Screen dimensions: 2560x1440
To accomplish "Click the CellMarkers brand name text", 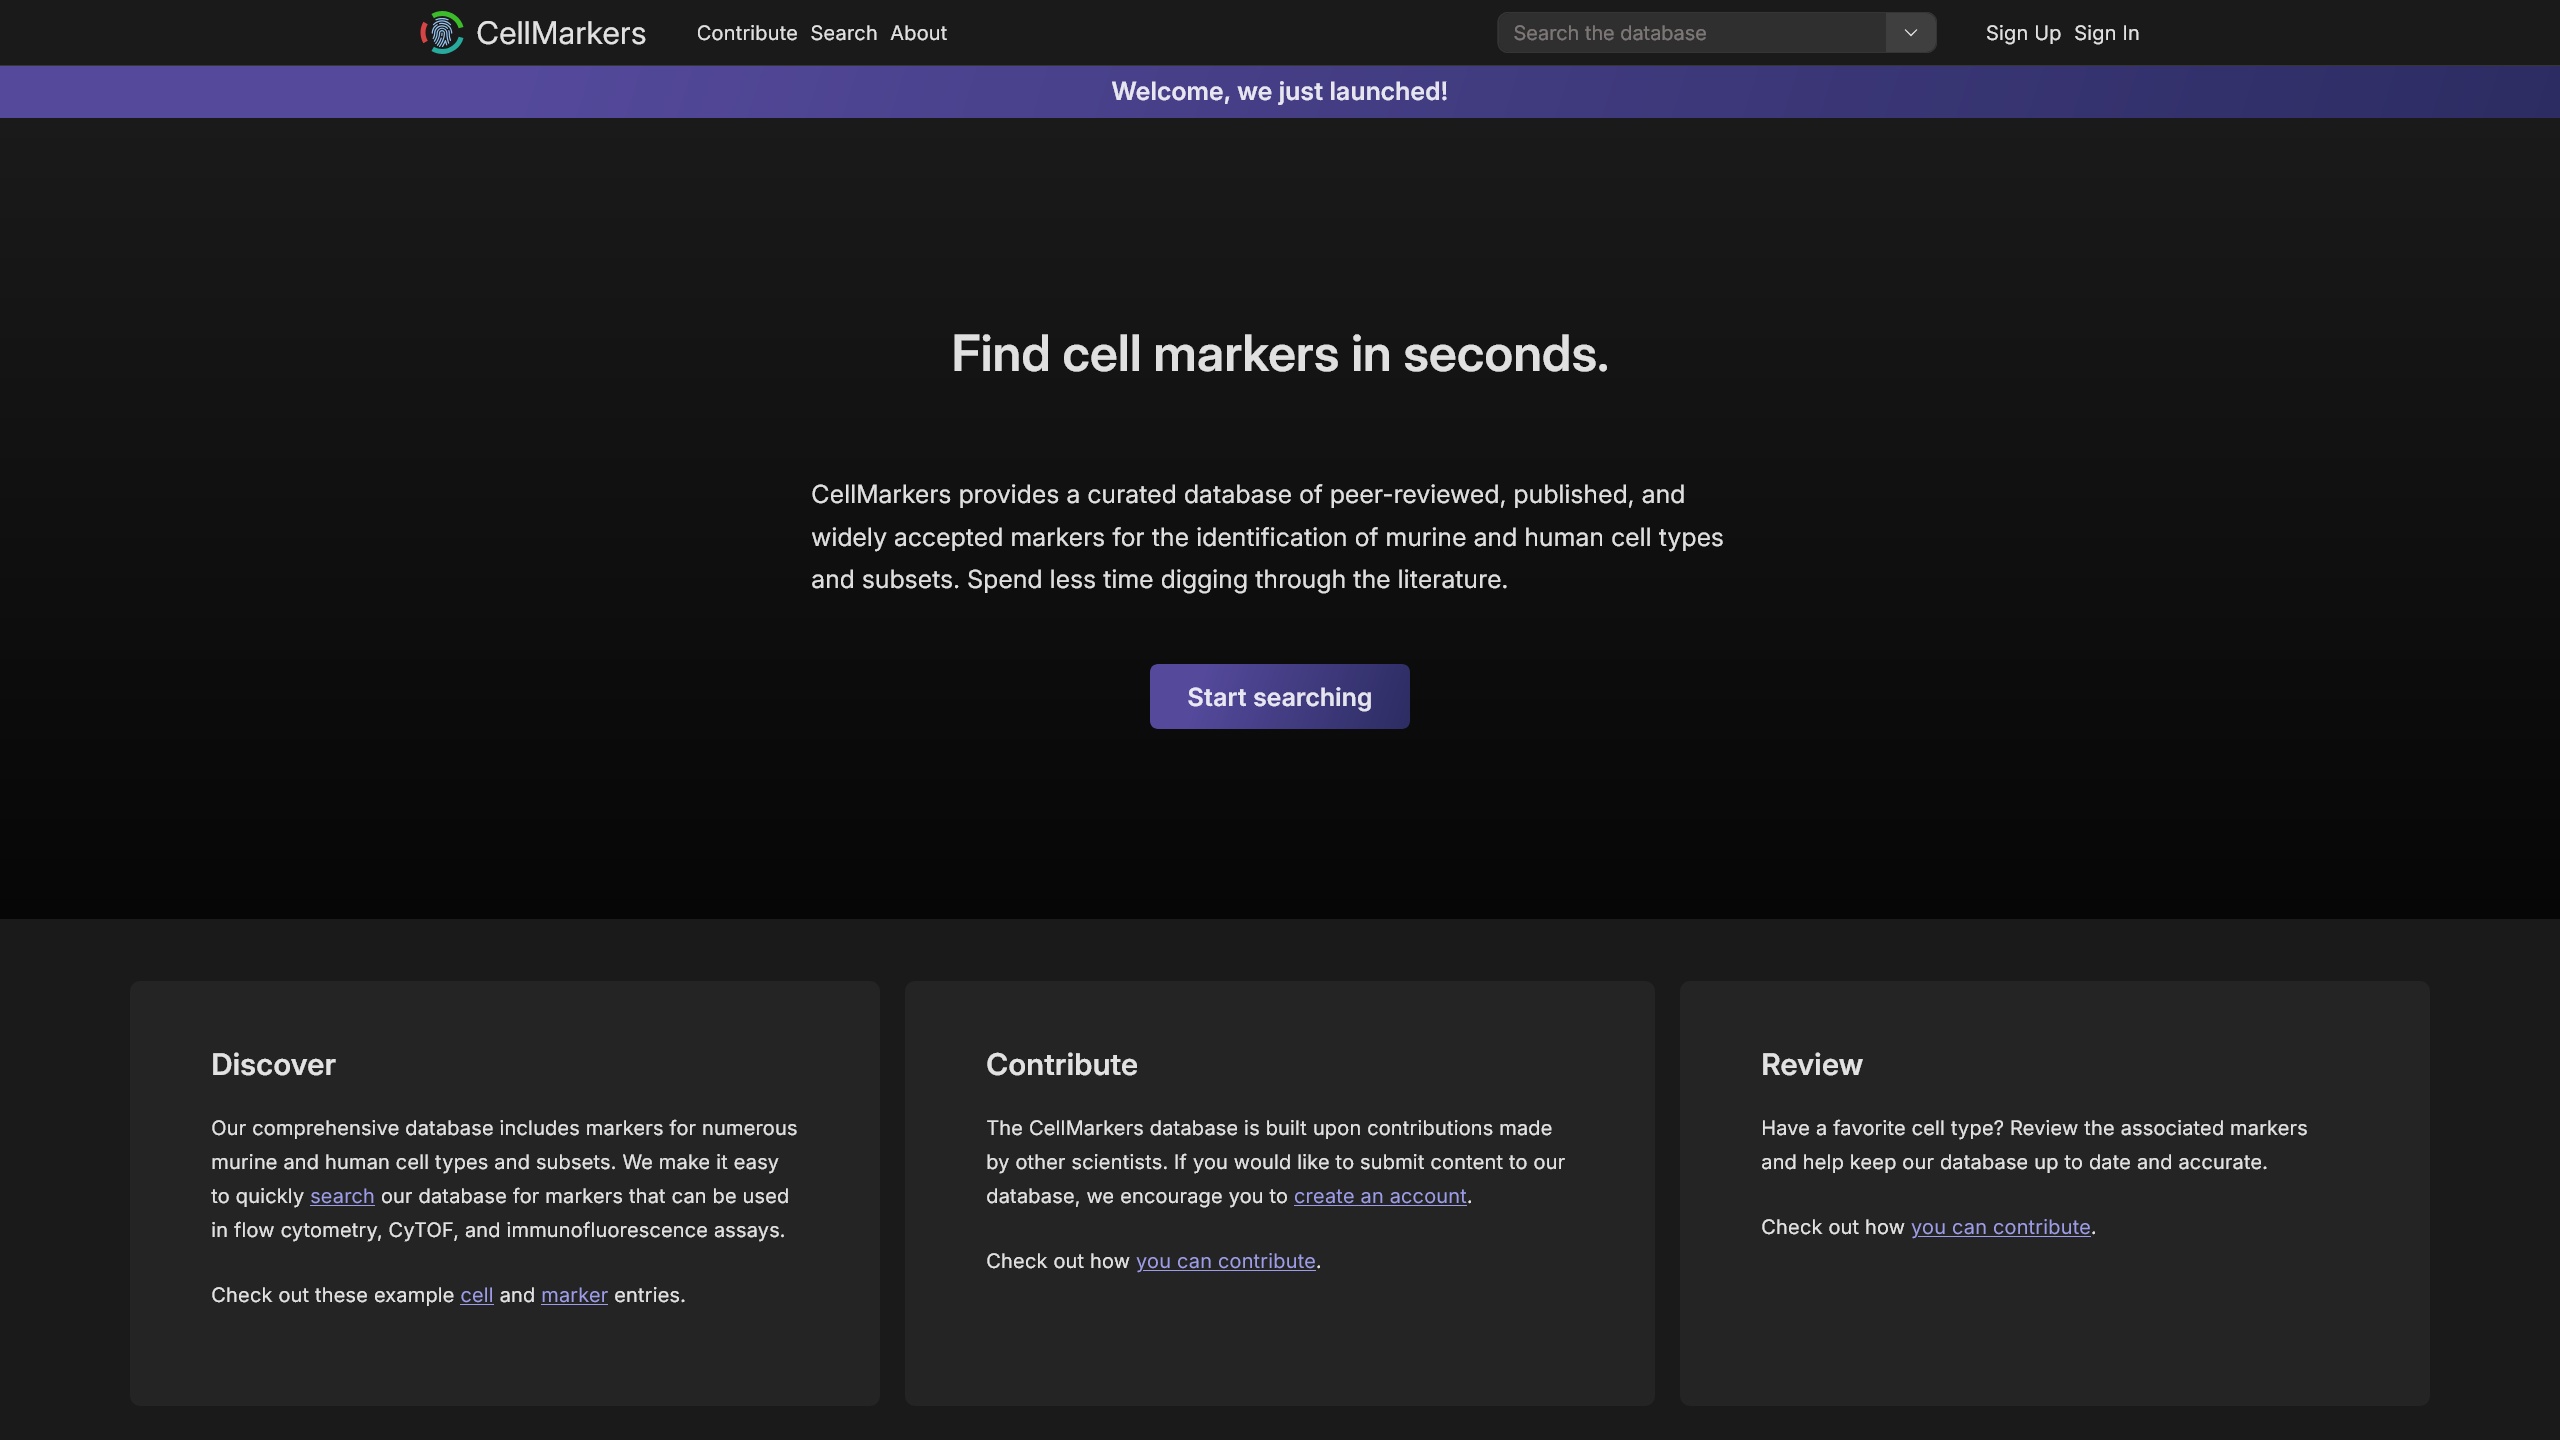I will (561, 33).
